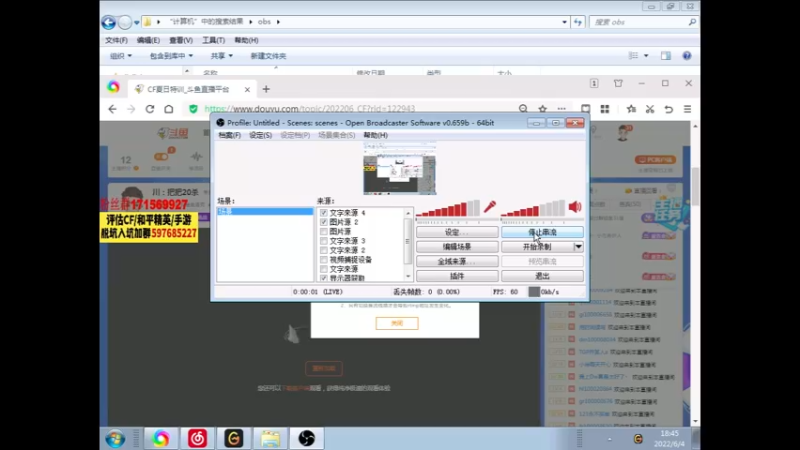Click the 退出 button in OBS
Image resolution: width=800 pixels, height=450 pixels.
pos(542,276)
